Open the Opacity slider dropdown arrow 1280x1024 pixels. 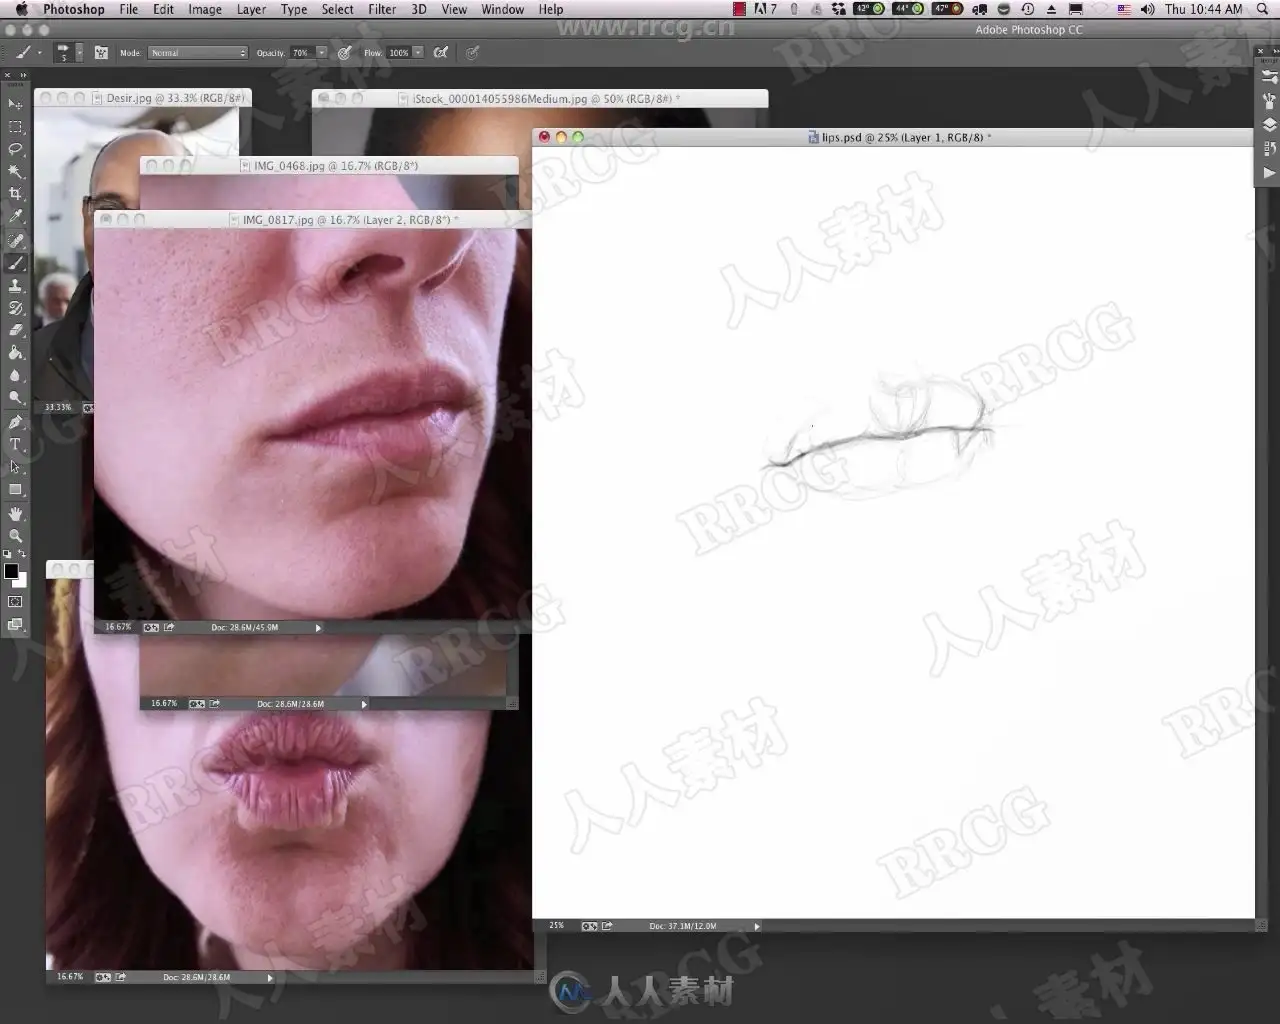pyautogui.click(x=321, y=53)
